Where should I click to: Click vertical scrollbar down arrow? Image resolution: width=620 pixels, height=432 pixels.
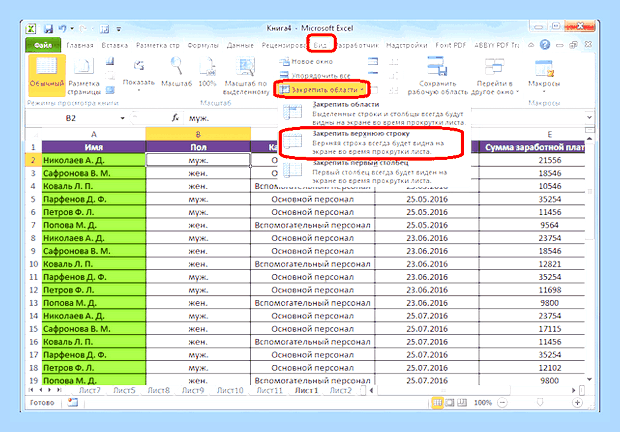(x=589, y=380)
